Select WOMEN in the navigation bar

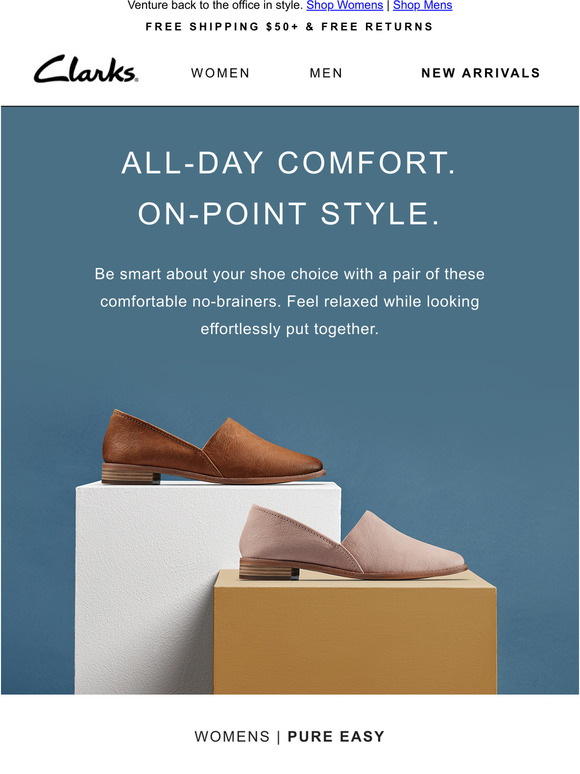220,73
